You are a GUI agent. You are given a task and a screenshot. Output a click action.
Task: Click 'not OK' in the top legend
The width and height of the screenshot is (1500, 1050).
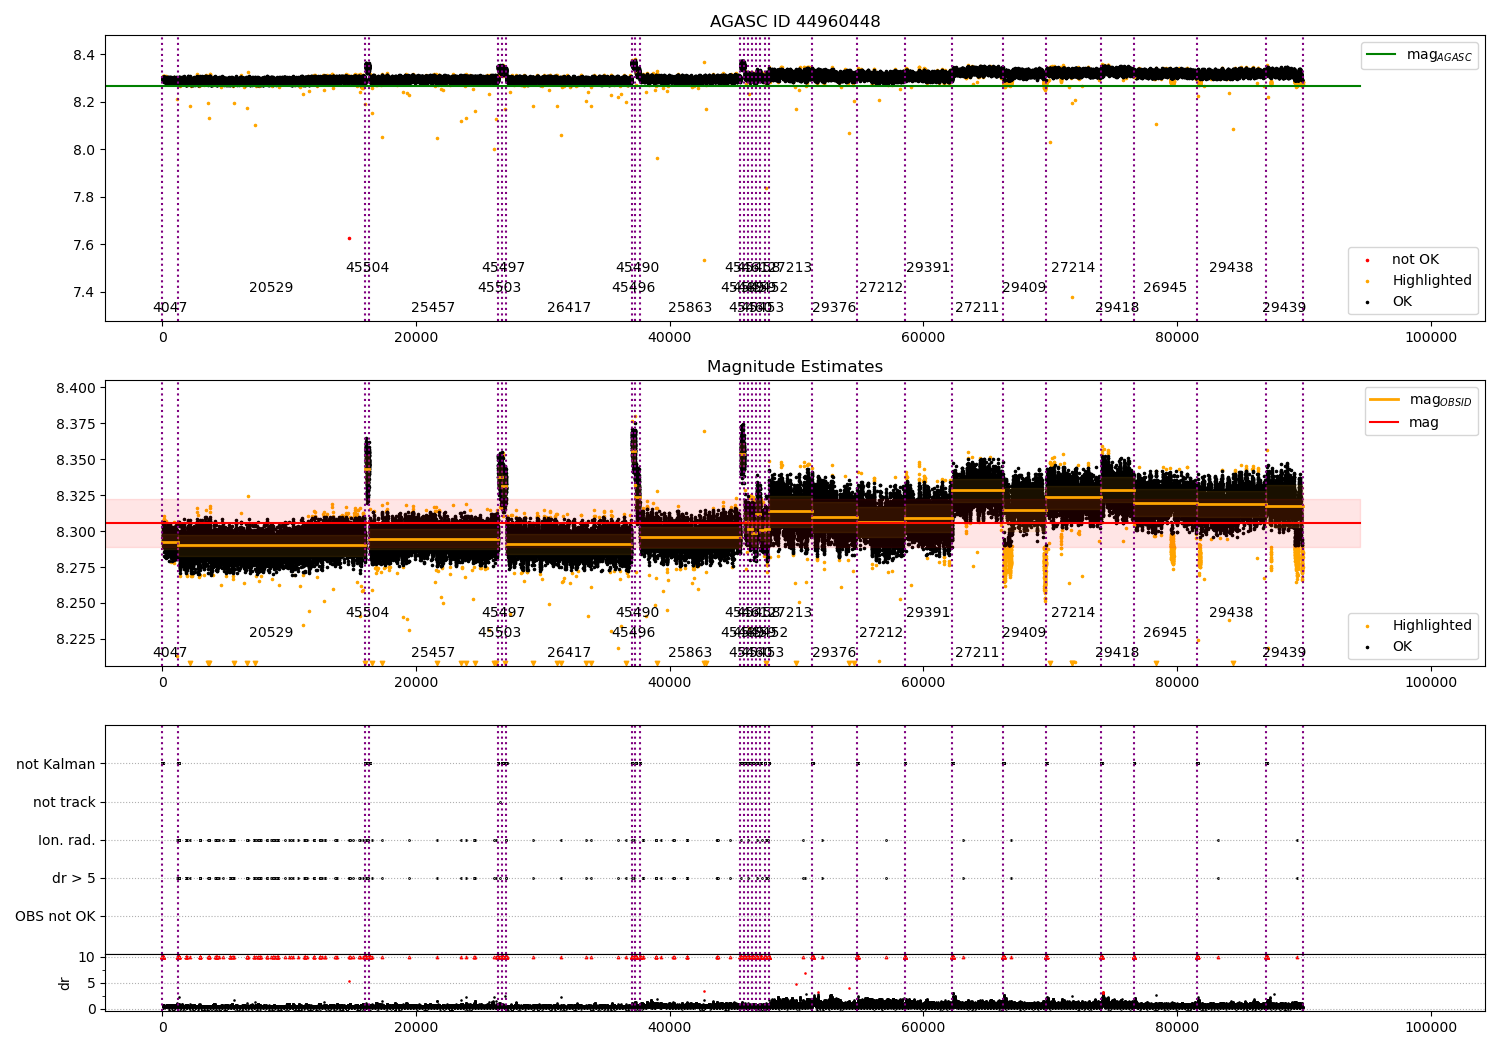(1415, 260)
